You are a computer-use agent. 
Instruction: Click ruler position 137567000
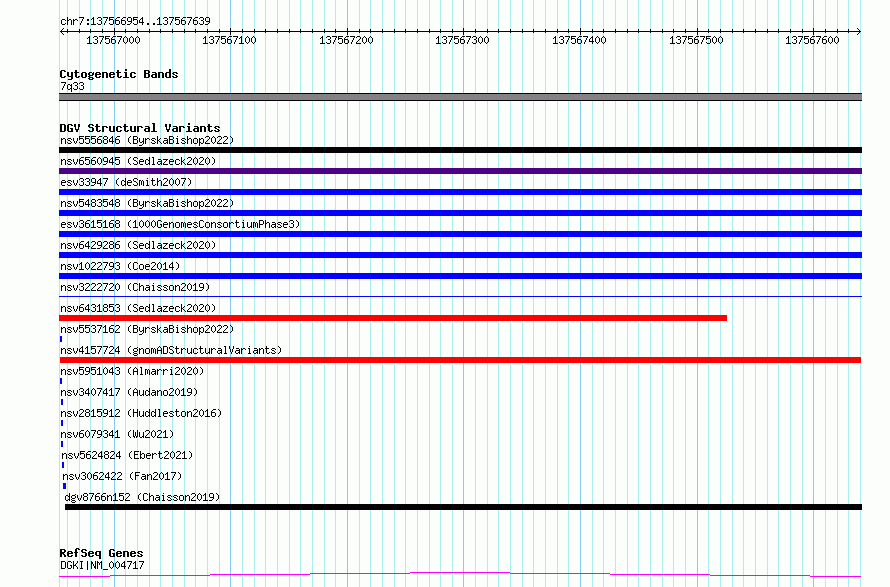(113, 40)
